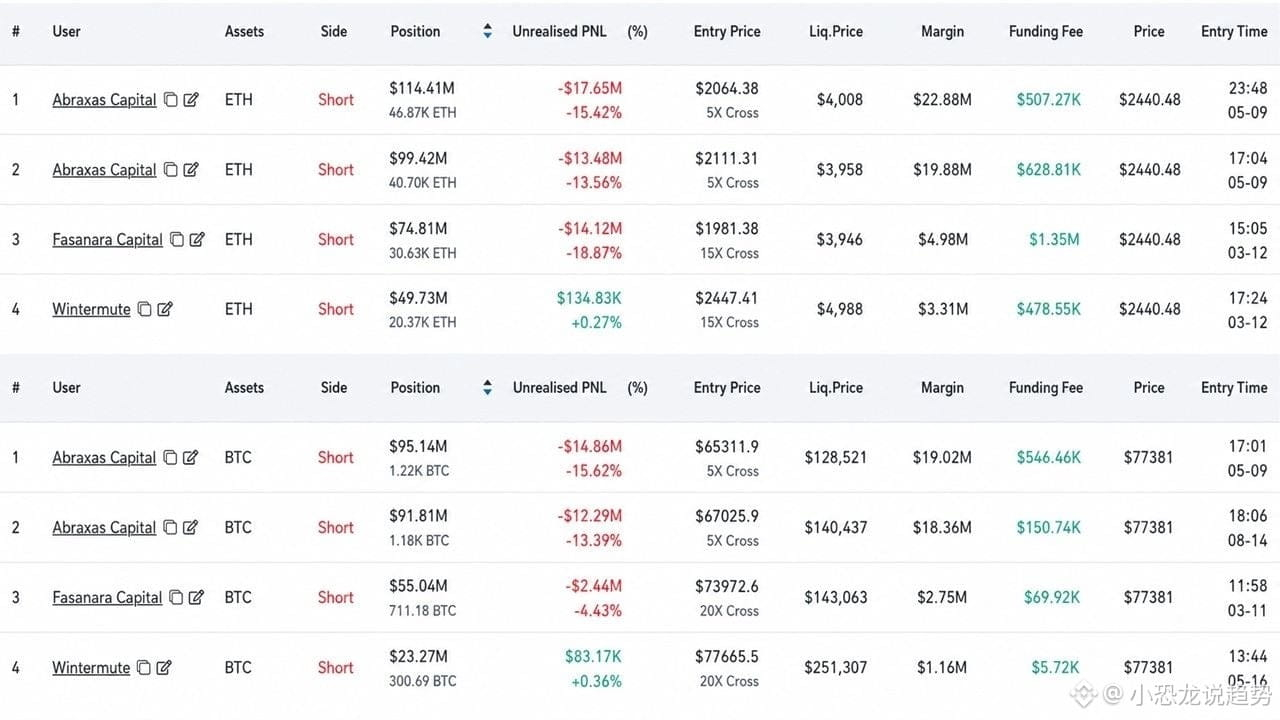Image resolution: width=1280 pixels, height=720 pixels.
Task: Click Margin column header in BTC table
Action: pyautogui.click(x=942, y=388)
